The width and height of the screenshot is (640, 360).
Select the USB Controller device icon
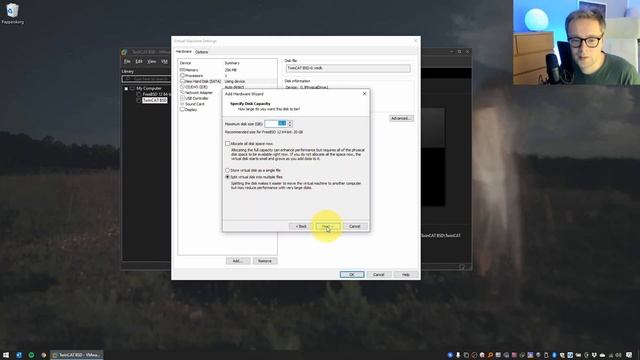[x=182, y=98]
